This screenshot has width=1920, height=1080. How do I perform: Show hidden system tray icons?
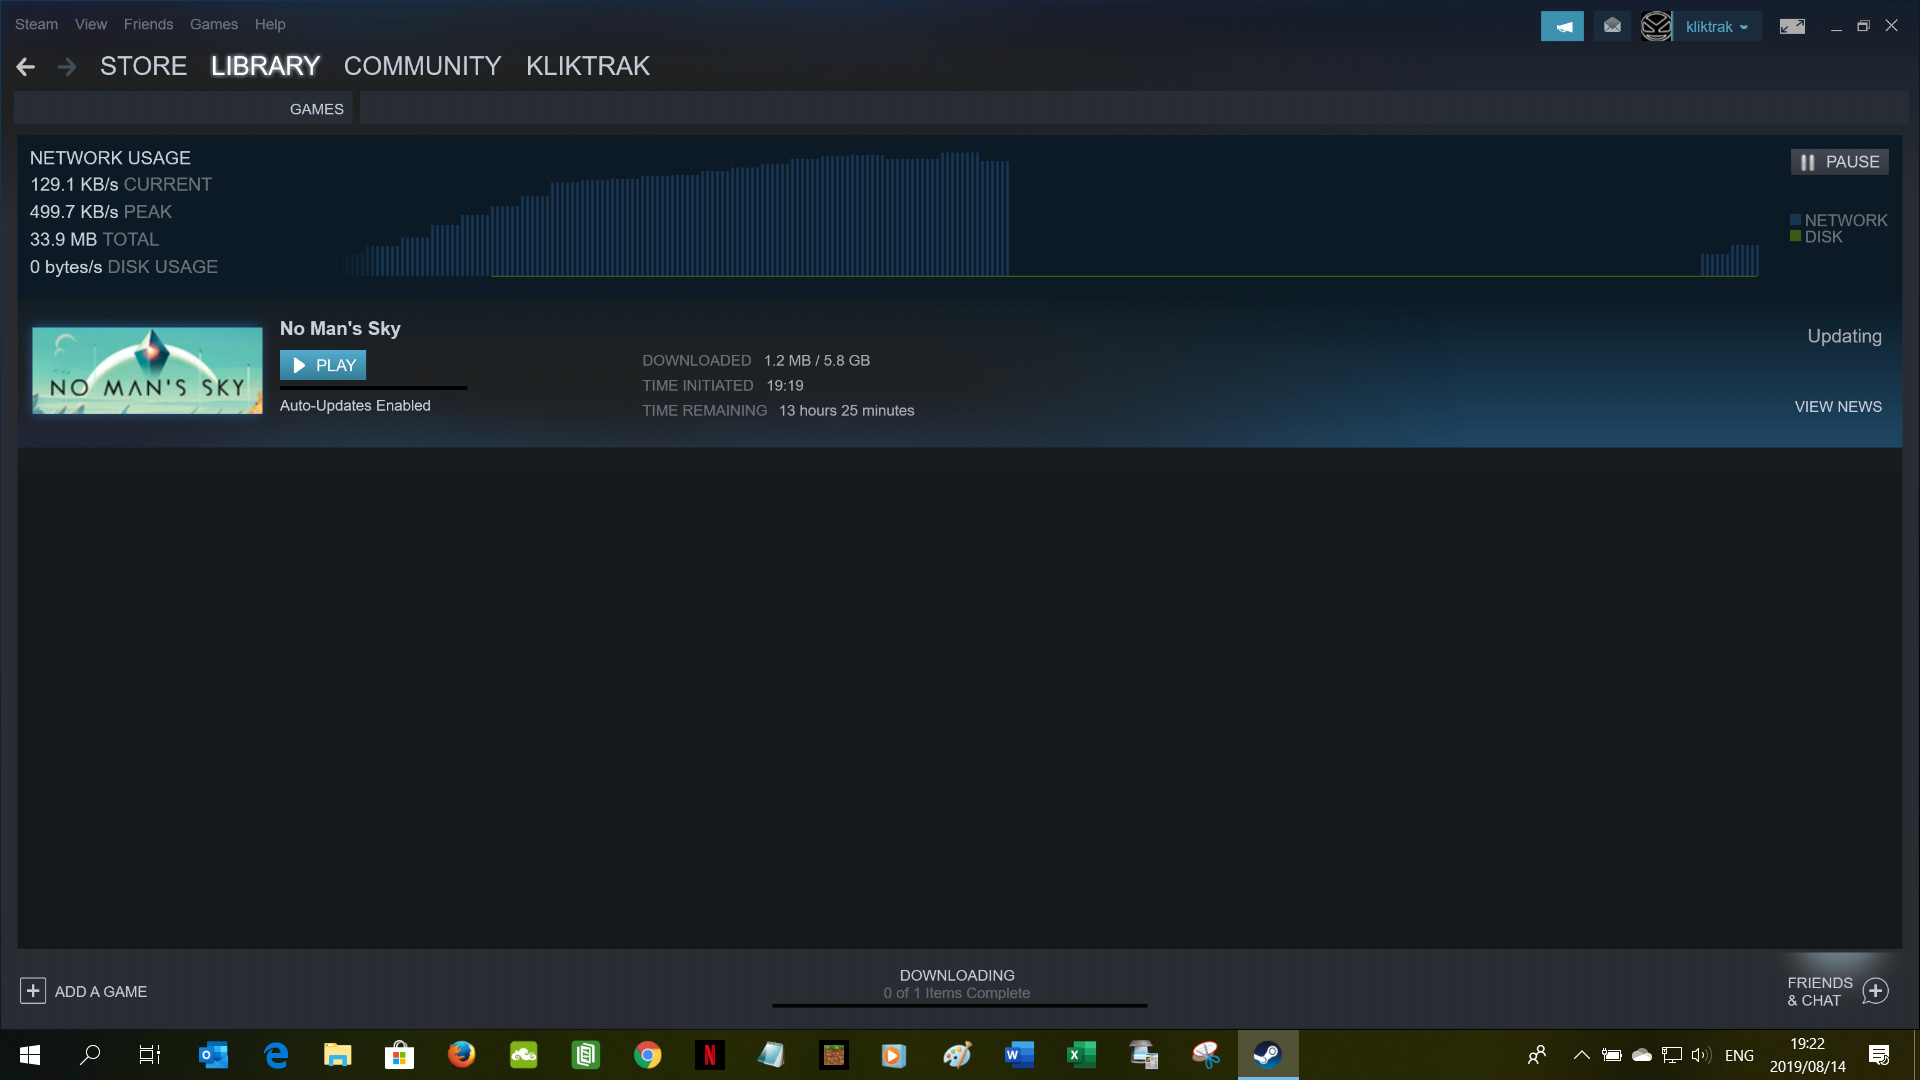1581,1055
